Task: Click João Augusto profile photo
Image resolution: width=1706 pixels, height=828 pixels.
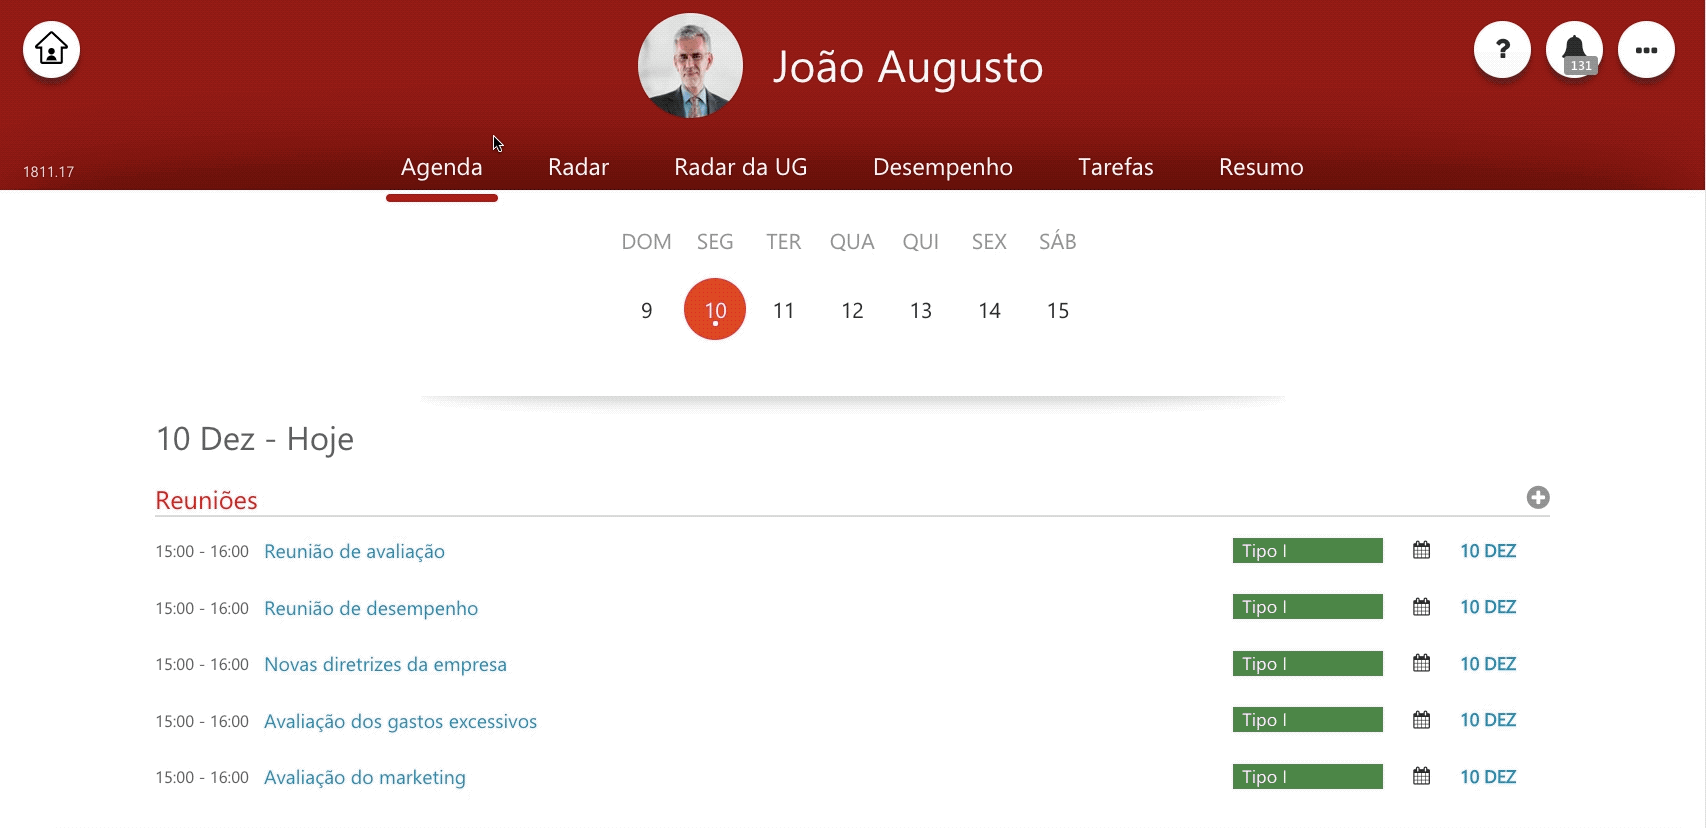Action: point(690,65)
